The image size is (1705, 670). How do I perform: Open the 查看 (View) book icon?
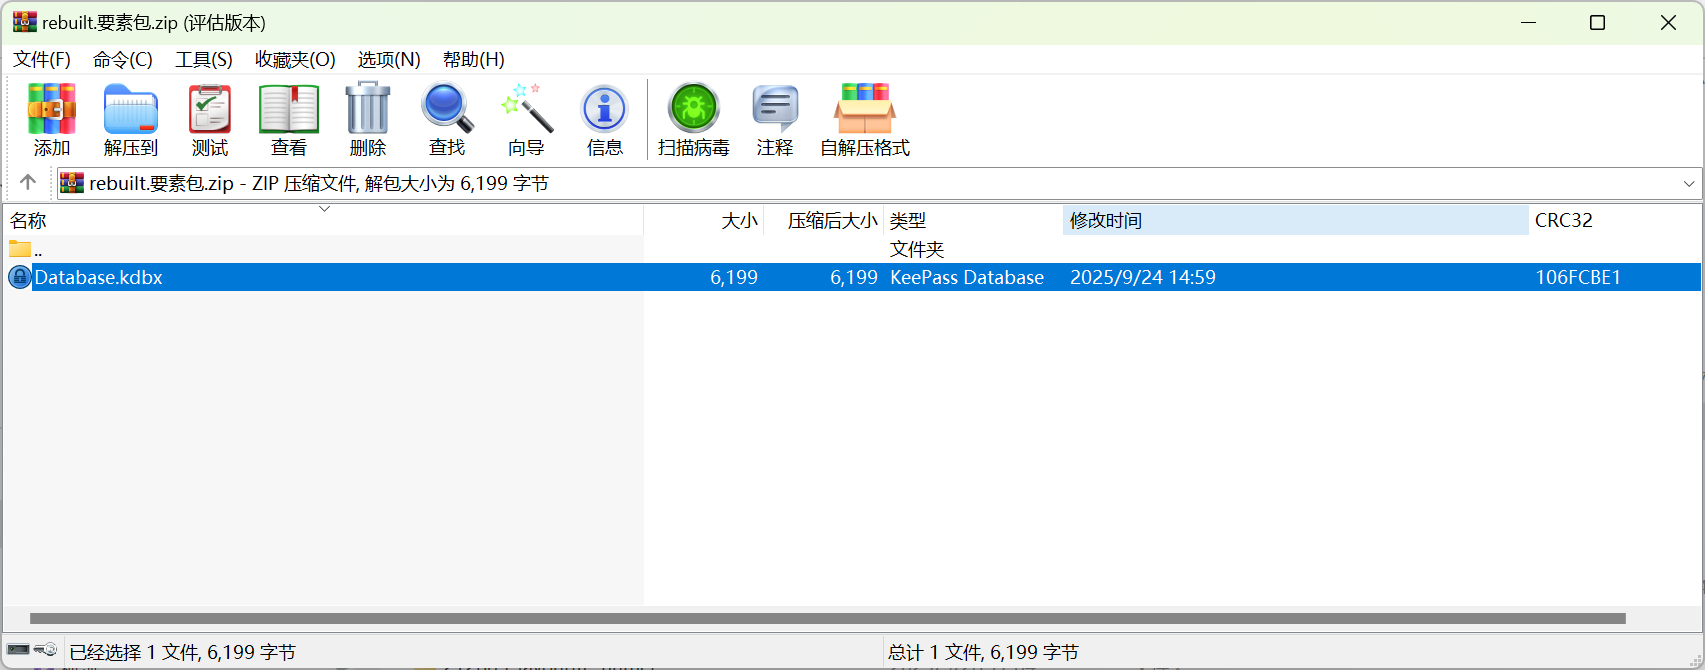click(289, 110)
